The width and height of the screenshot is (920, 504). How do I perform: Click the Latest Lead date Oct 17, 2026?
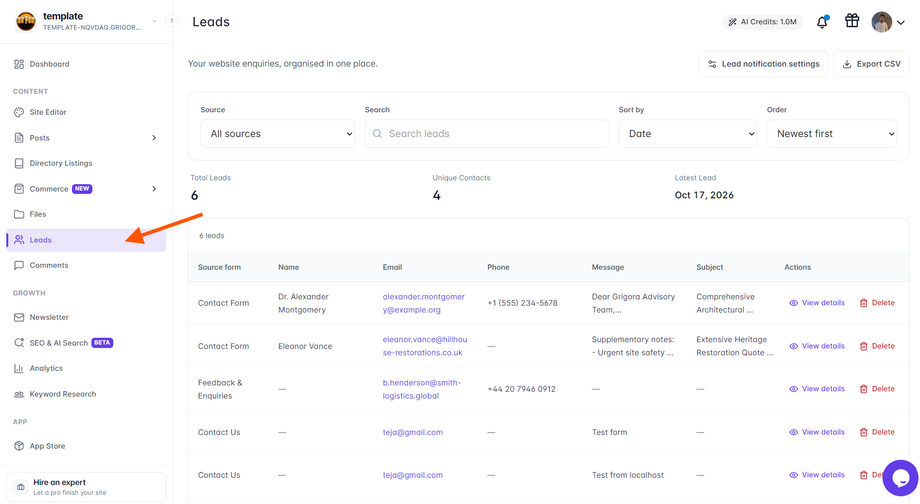click(x=704, y=195)
